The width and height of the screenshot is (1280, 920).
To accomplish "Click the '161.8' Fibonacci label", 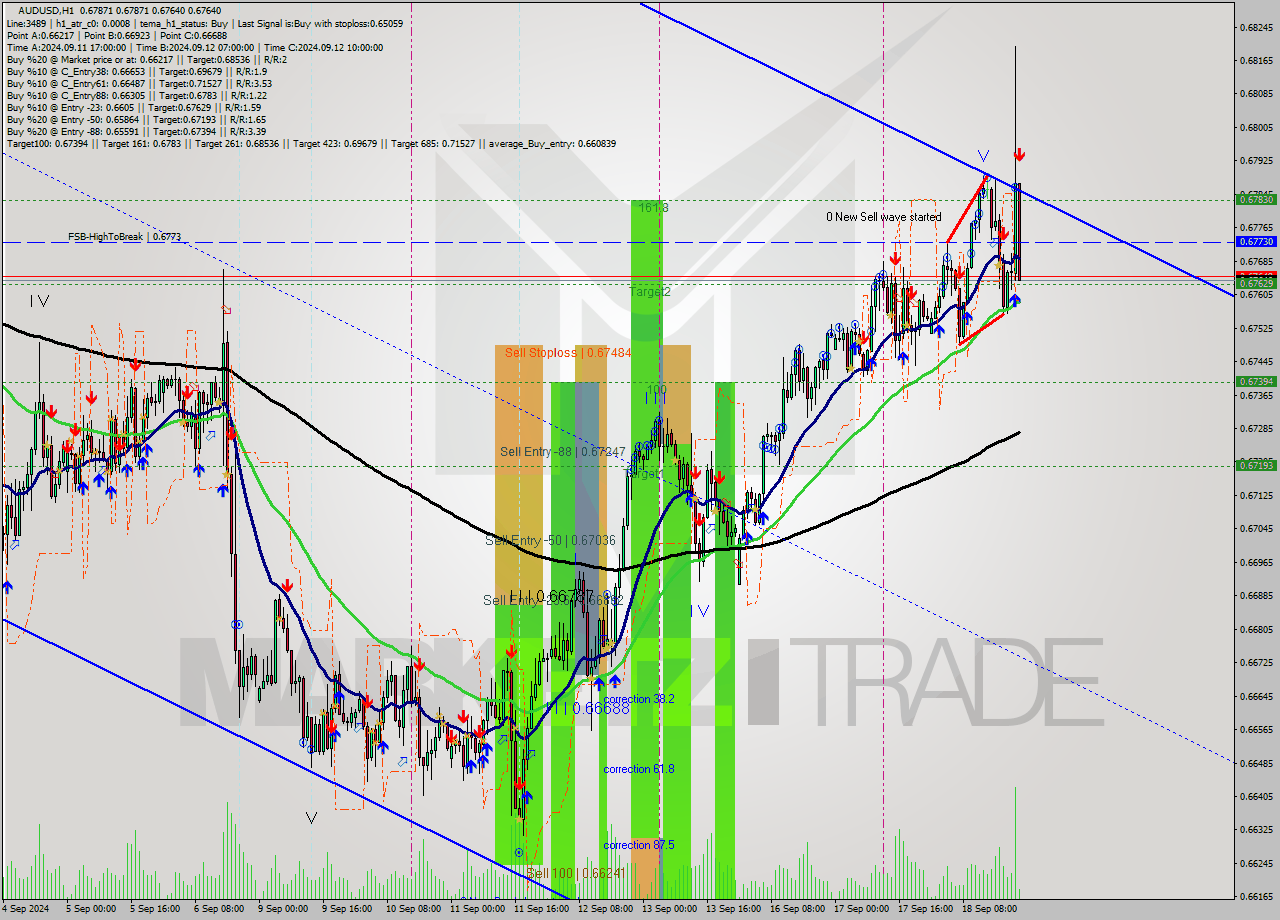I will coord(653,207).
